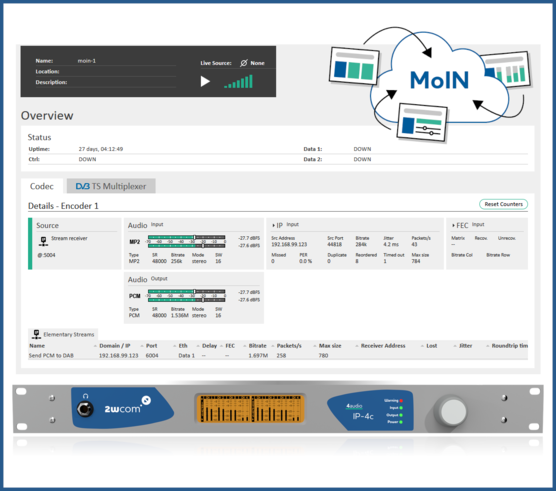Image resolution: width=556 pixels, height=491 pixels.
Task: Sort by Port column header
Action: 151,346
